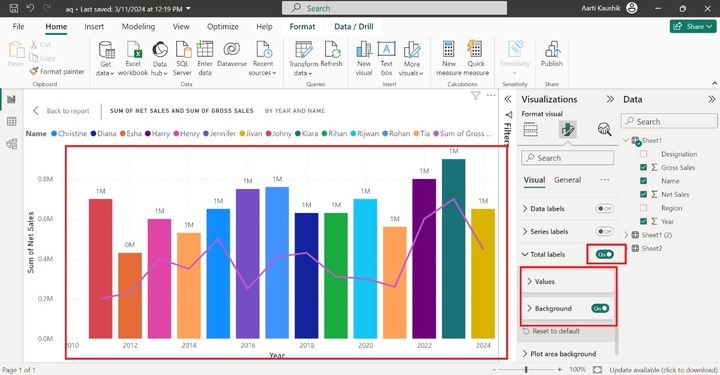Uncheck the Gross Sales field

click(x=643, y=168)
